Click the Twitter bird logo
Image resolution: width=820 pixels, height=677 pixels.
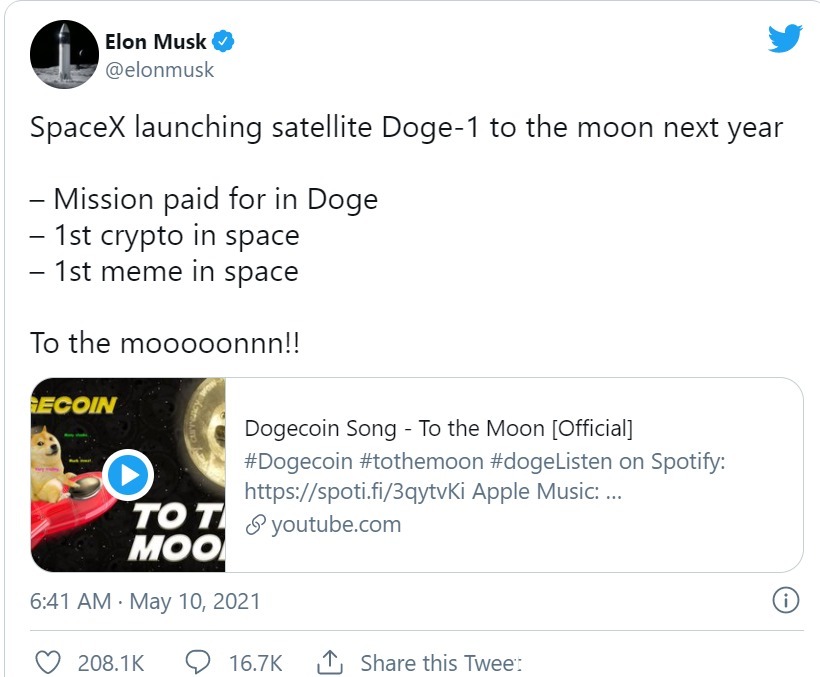point(784,37)
